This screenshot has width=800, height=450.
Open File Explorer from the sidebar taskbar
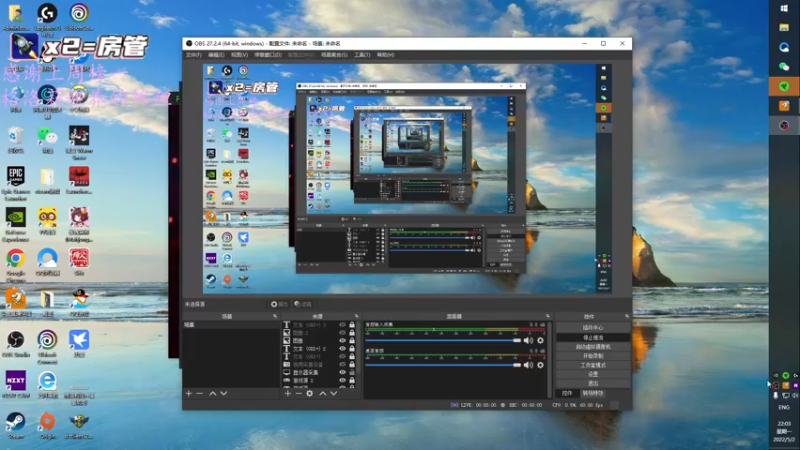coord(784,28)
